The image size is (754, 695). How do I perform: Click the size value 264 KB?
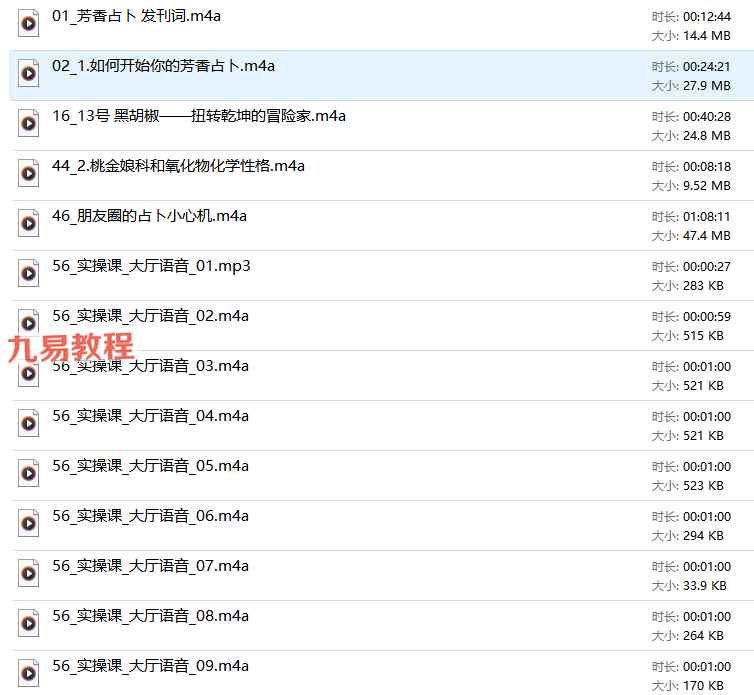(704, 636)
